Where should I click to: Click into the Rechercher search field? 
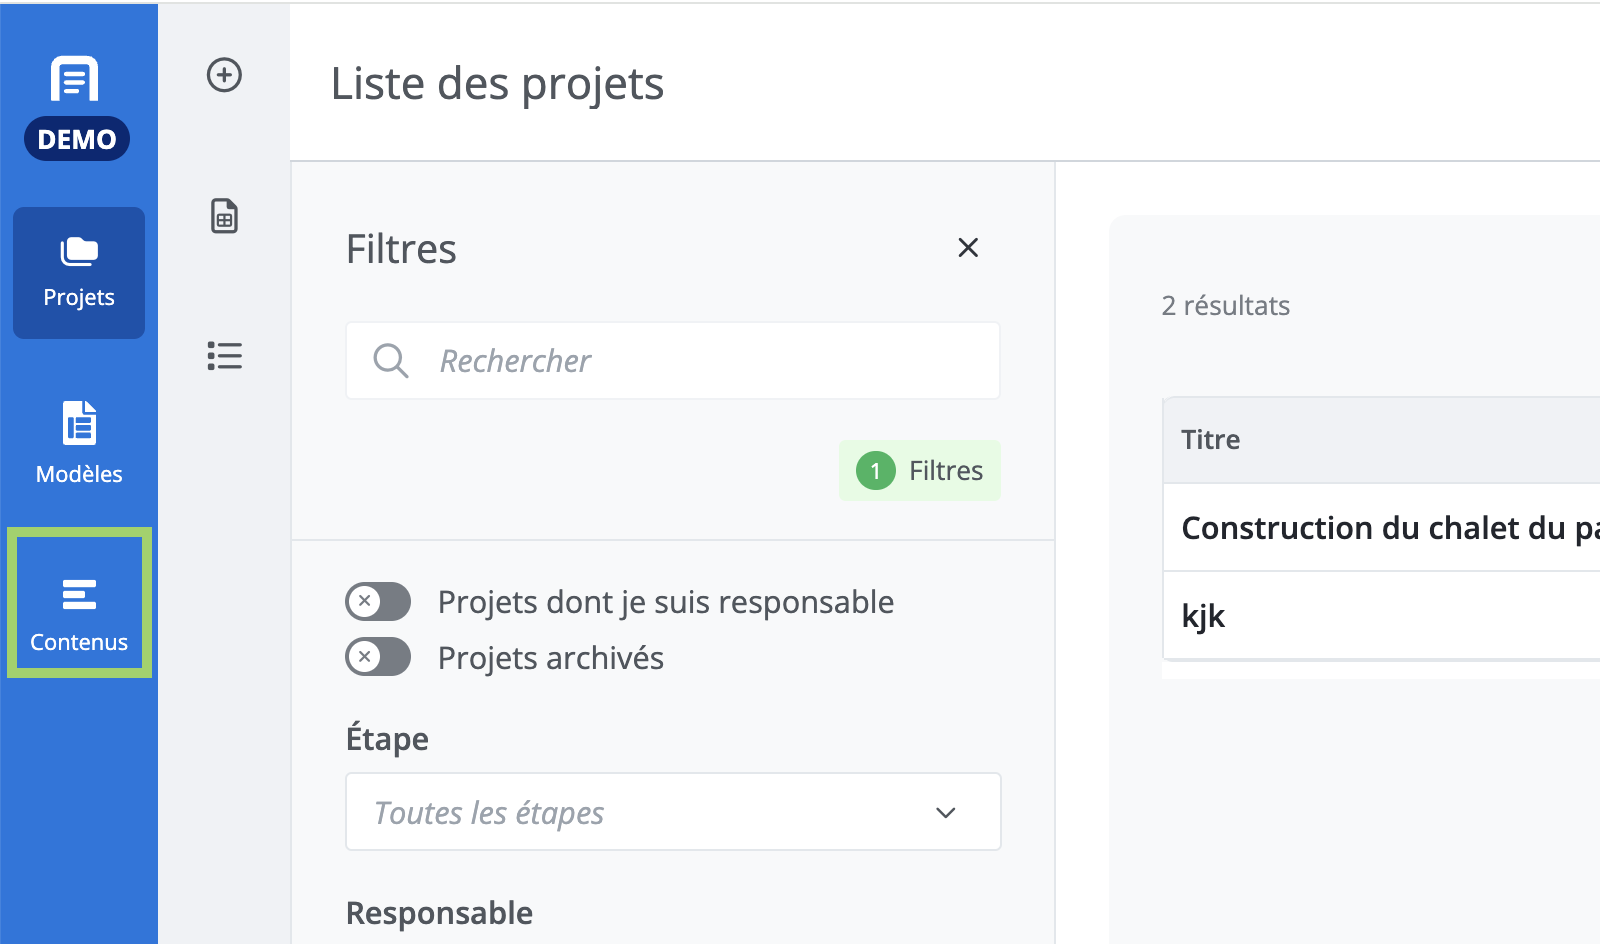pyautogui.click(x=673, y=361)
